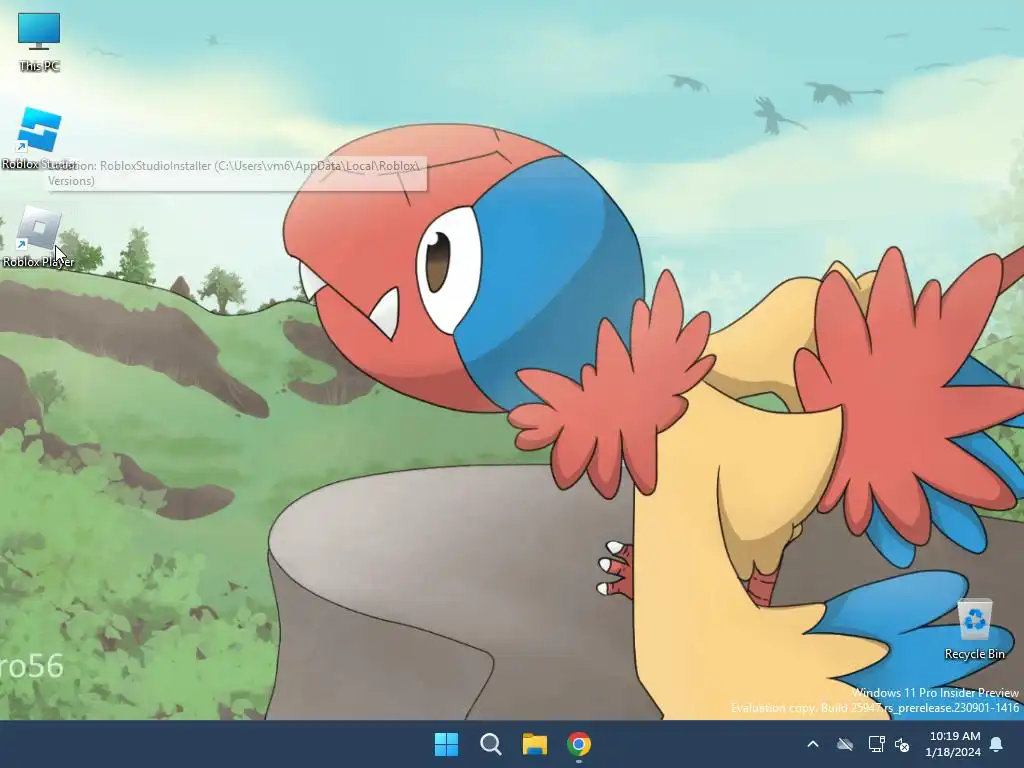
Task: Click the Recycle Bin label text
Action: coord(974,654)
